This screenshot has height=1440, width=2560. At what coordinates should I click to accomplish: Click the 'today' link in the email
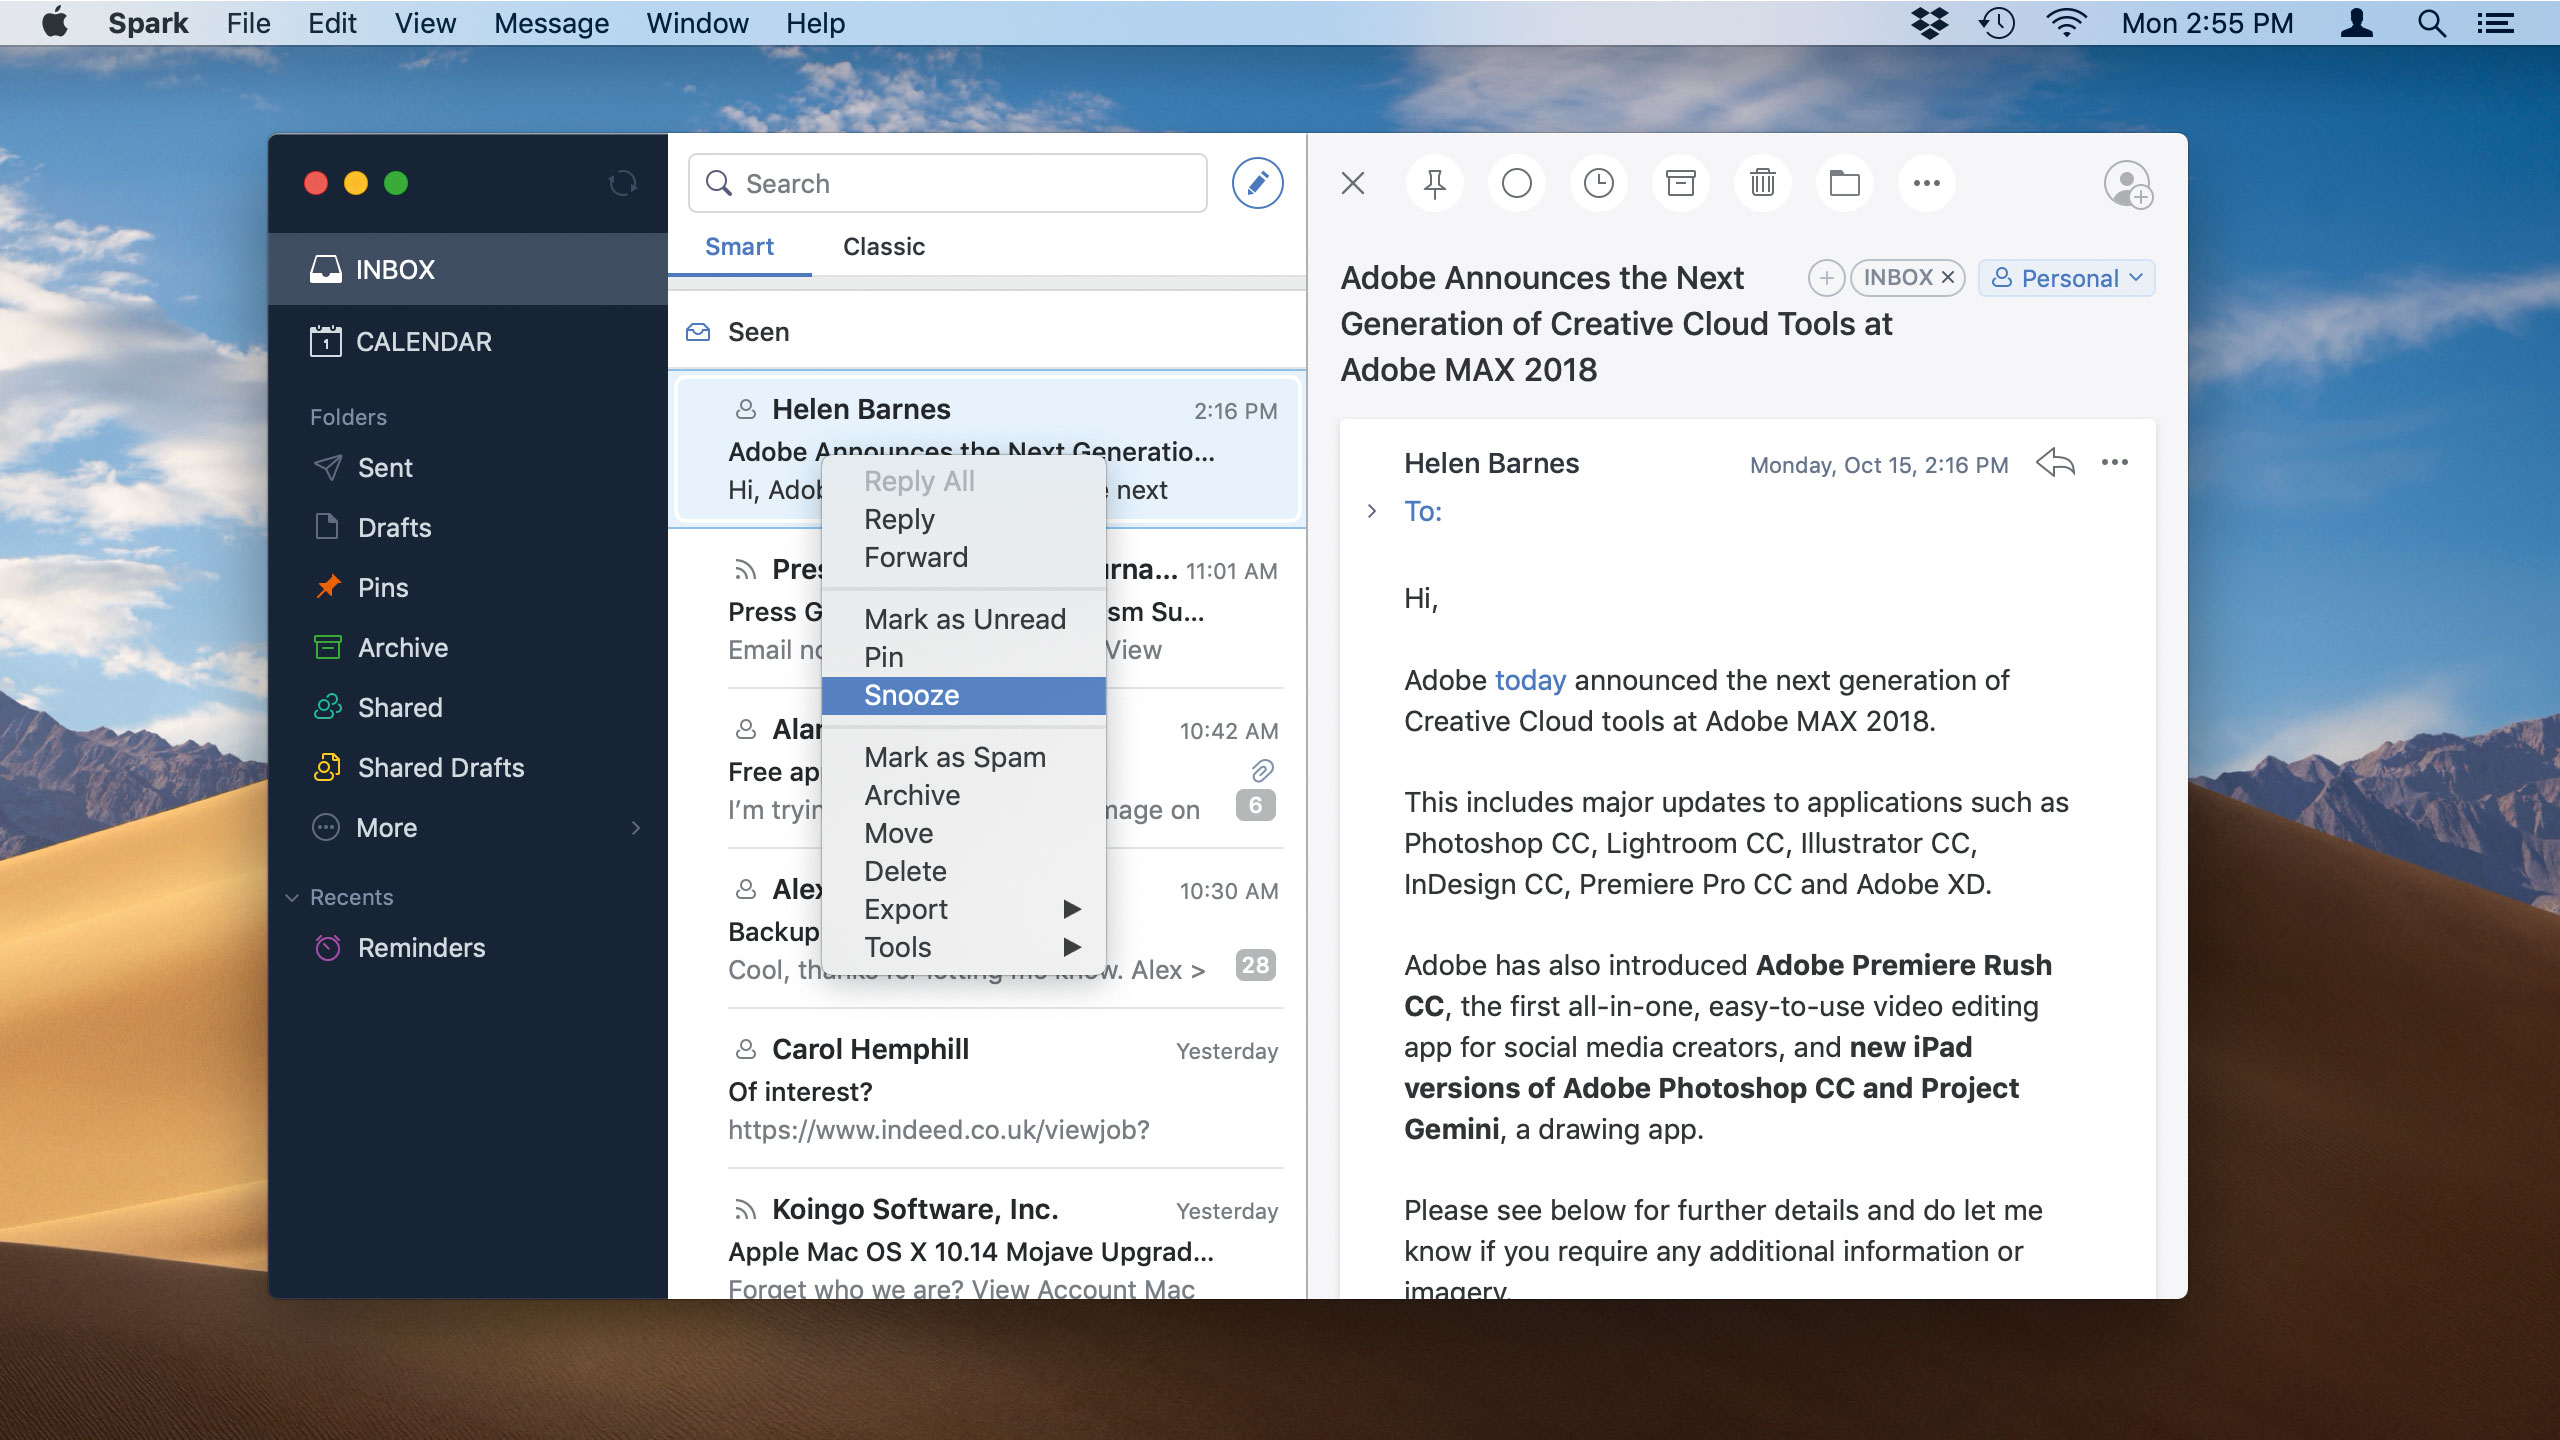coord(1530,680)
